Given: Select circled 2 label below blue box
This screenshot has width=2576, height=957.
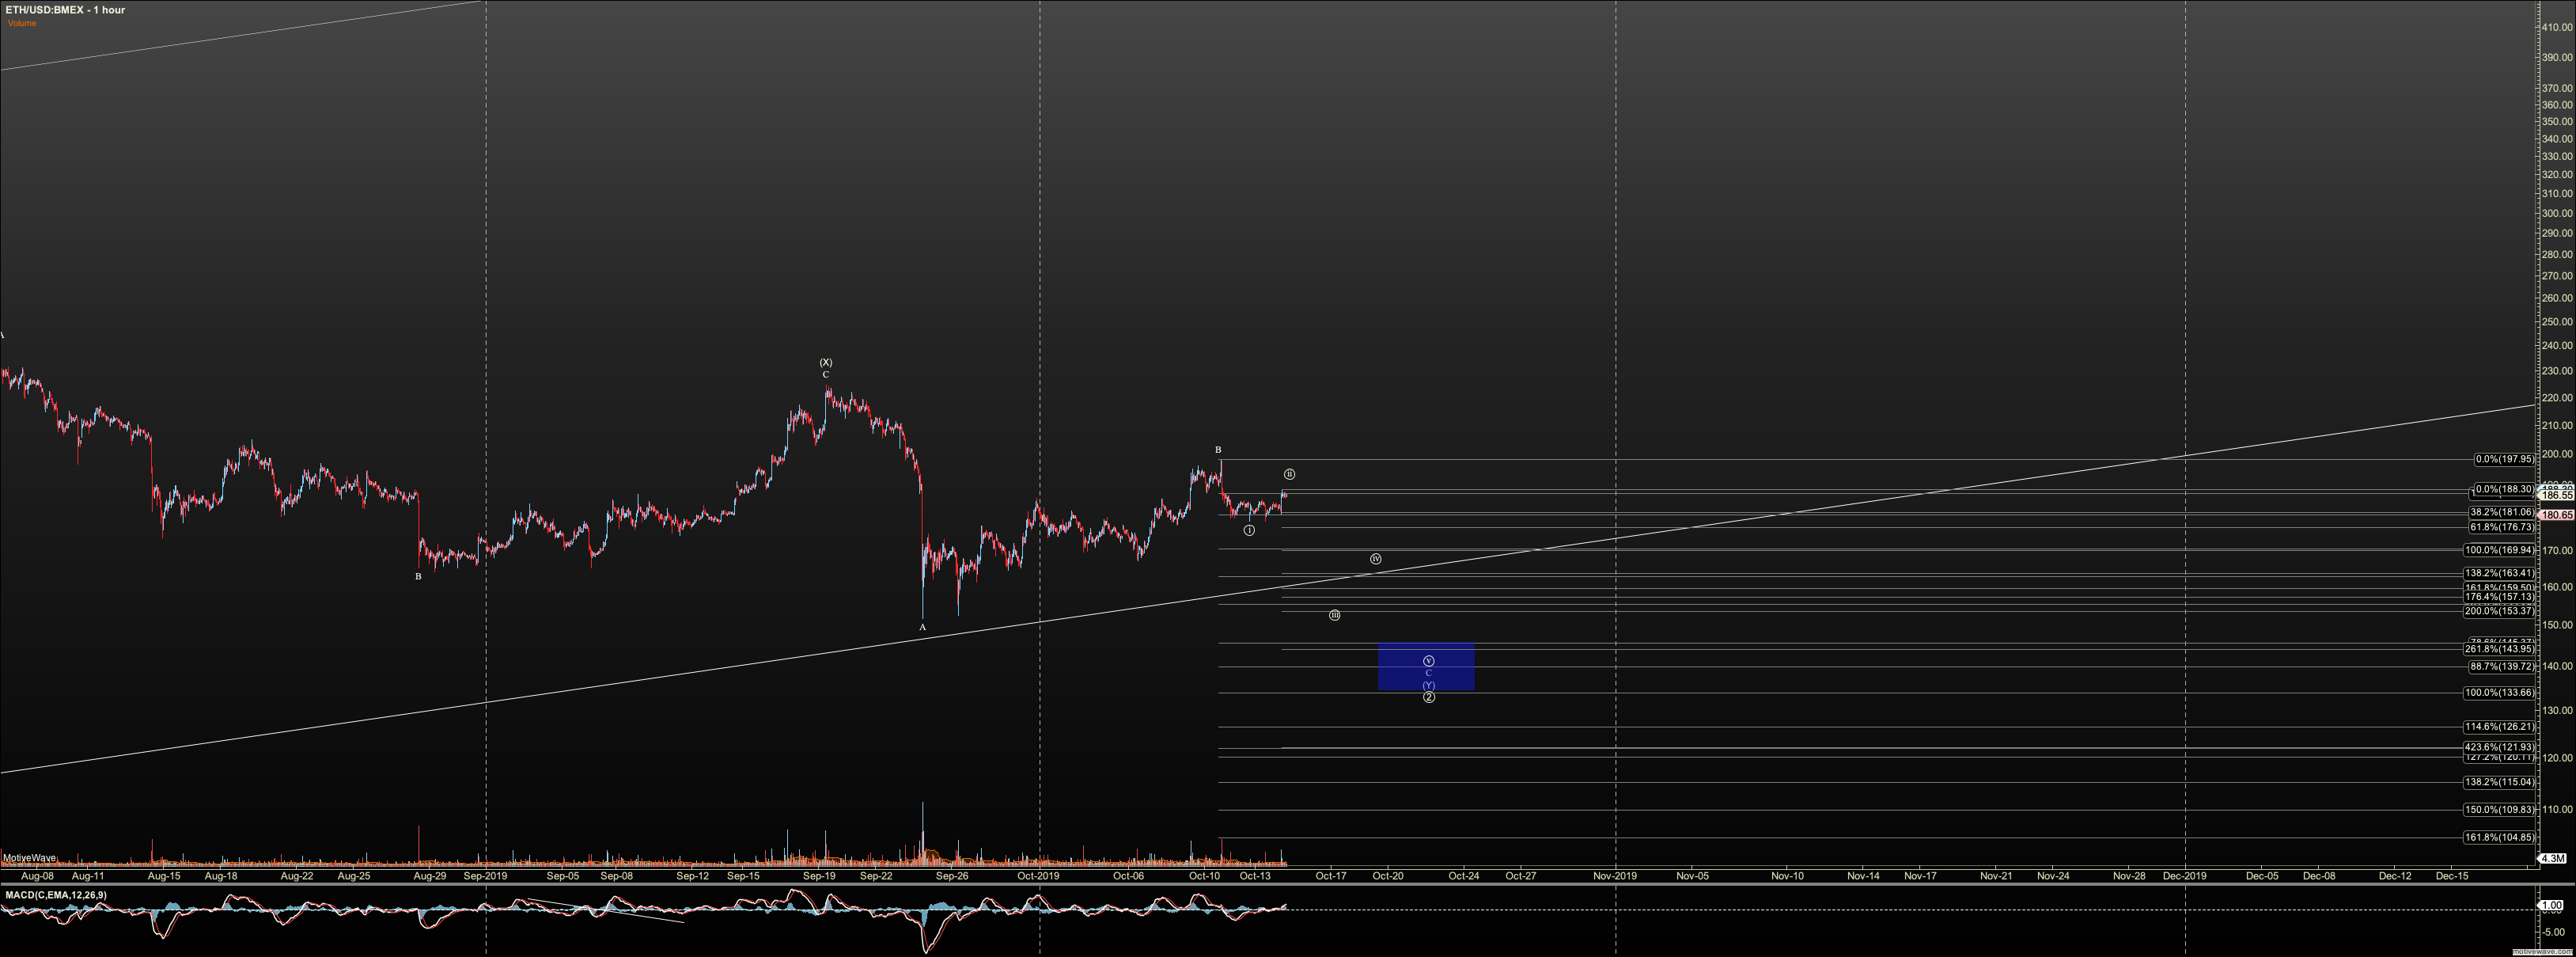Looking at the screenshot, I should [x=1429, y=697].
